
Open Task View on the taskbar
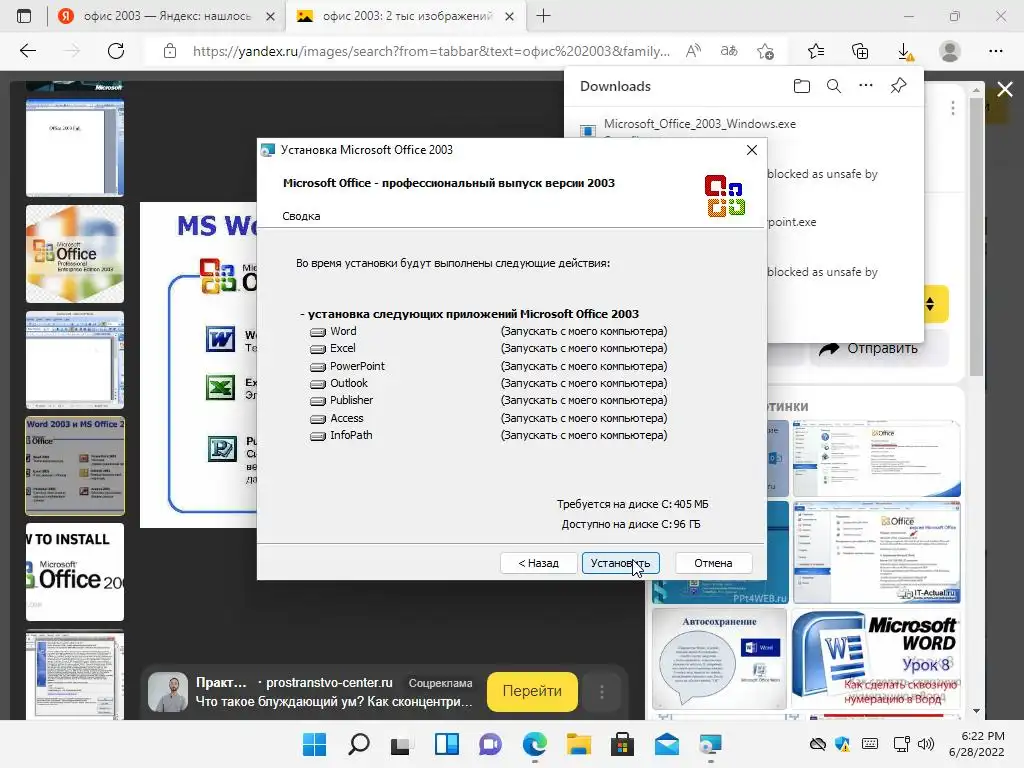402,744
